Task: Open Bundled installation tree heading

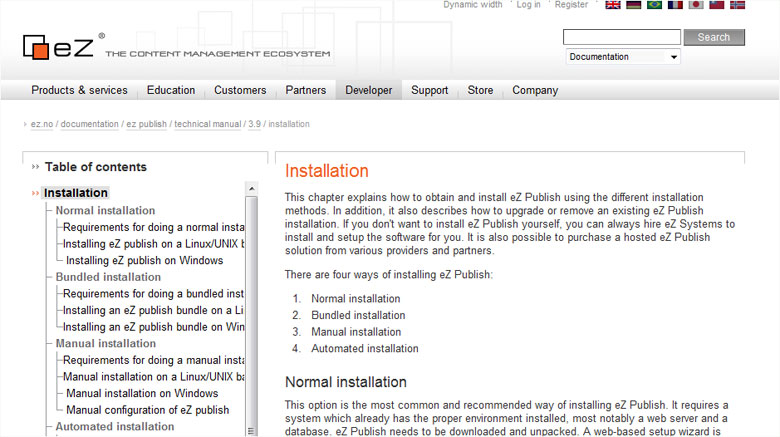Action: tap(108, 277)
